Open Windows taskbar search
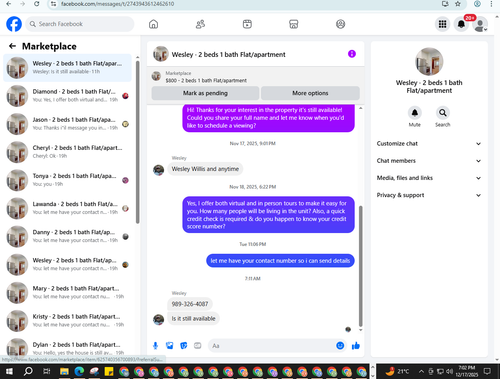 [28, 371]
